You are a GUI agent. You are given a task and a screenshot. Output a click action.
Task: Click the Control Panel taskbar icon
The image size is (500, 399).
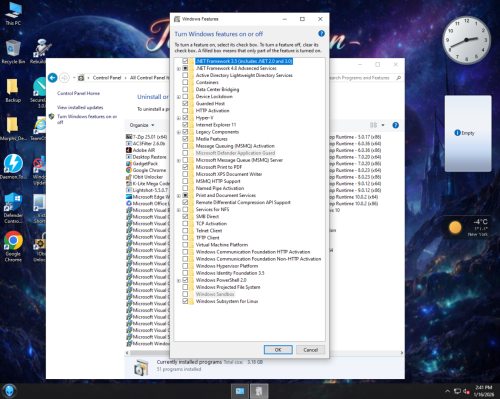point(240,391)
